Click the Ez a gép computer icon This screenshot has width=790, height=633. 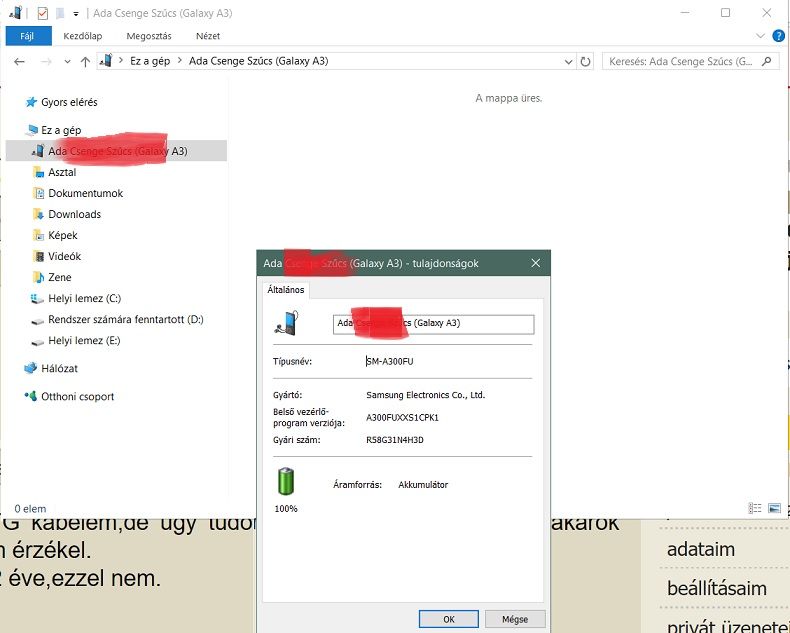pyautogui.click(x=31, y=130)
